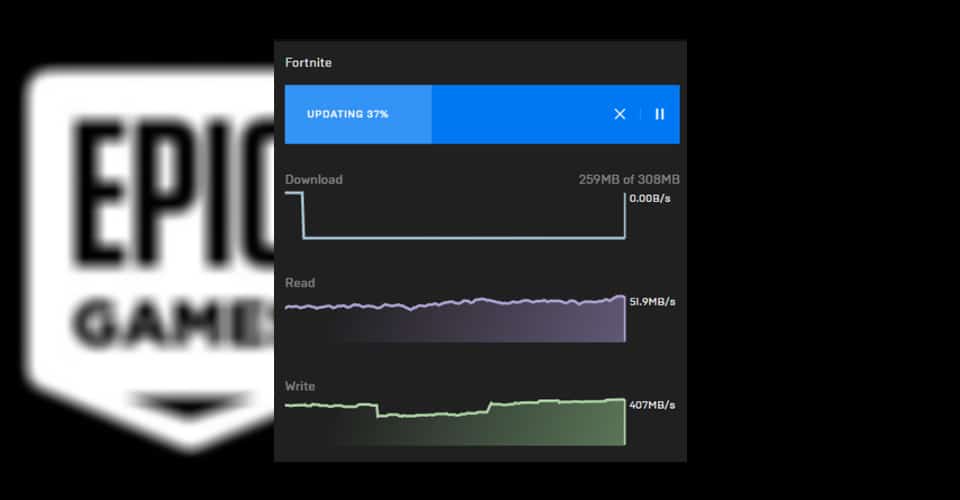Click the Download label
The width and height of the screenshot is (960, 500).
click(x=313, y=179)
